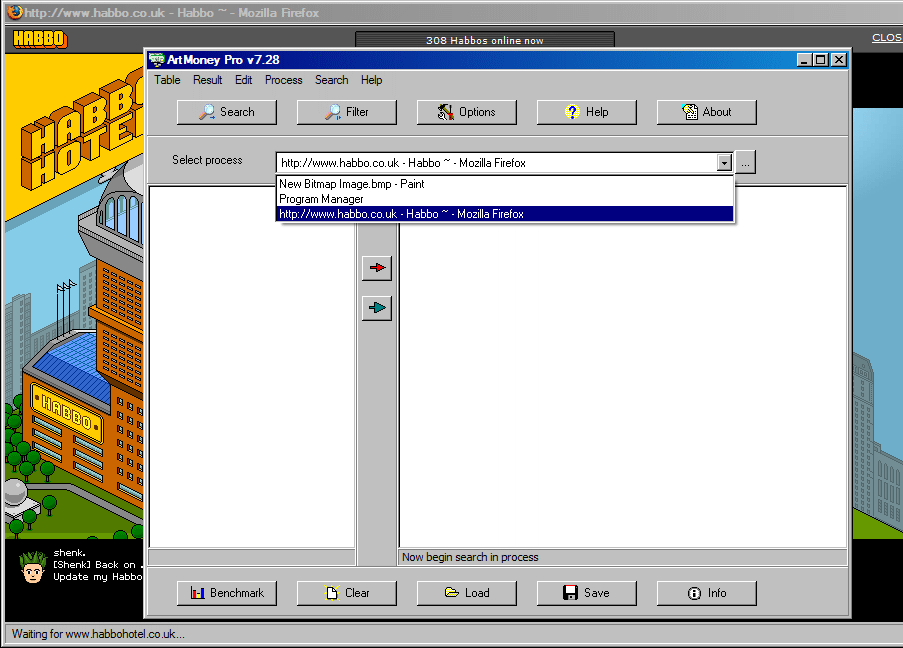This screenshot has height=648, width=903.
Task: Click the ellipsis browse button beside process box
Action: click(745, 163)
